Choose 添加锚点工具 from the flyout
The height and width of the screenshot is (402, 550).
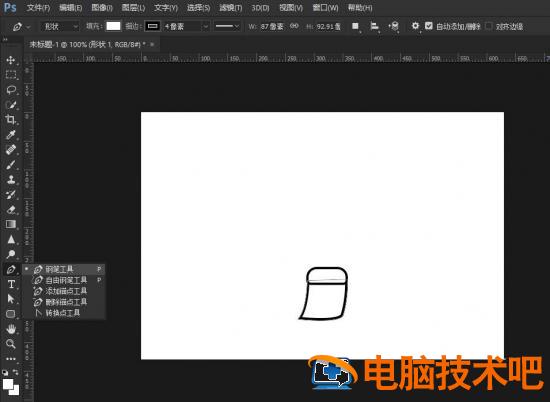pyautogui.click(x=64, y=291)
